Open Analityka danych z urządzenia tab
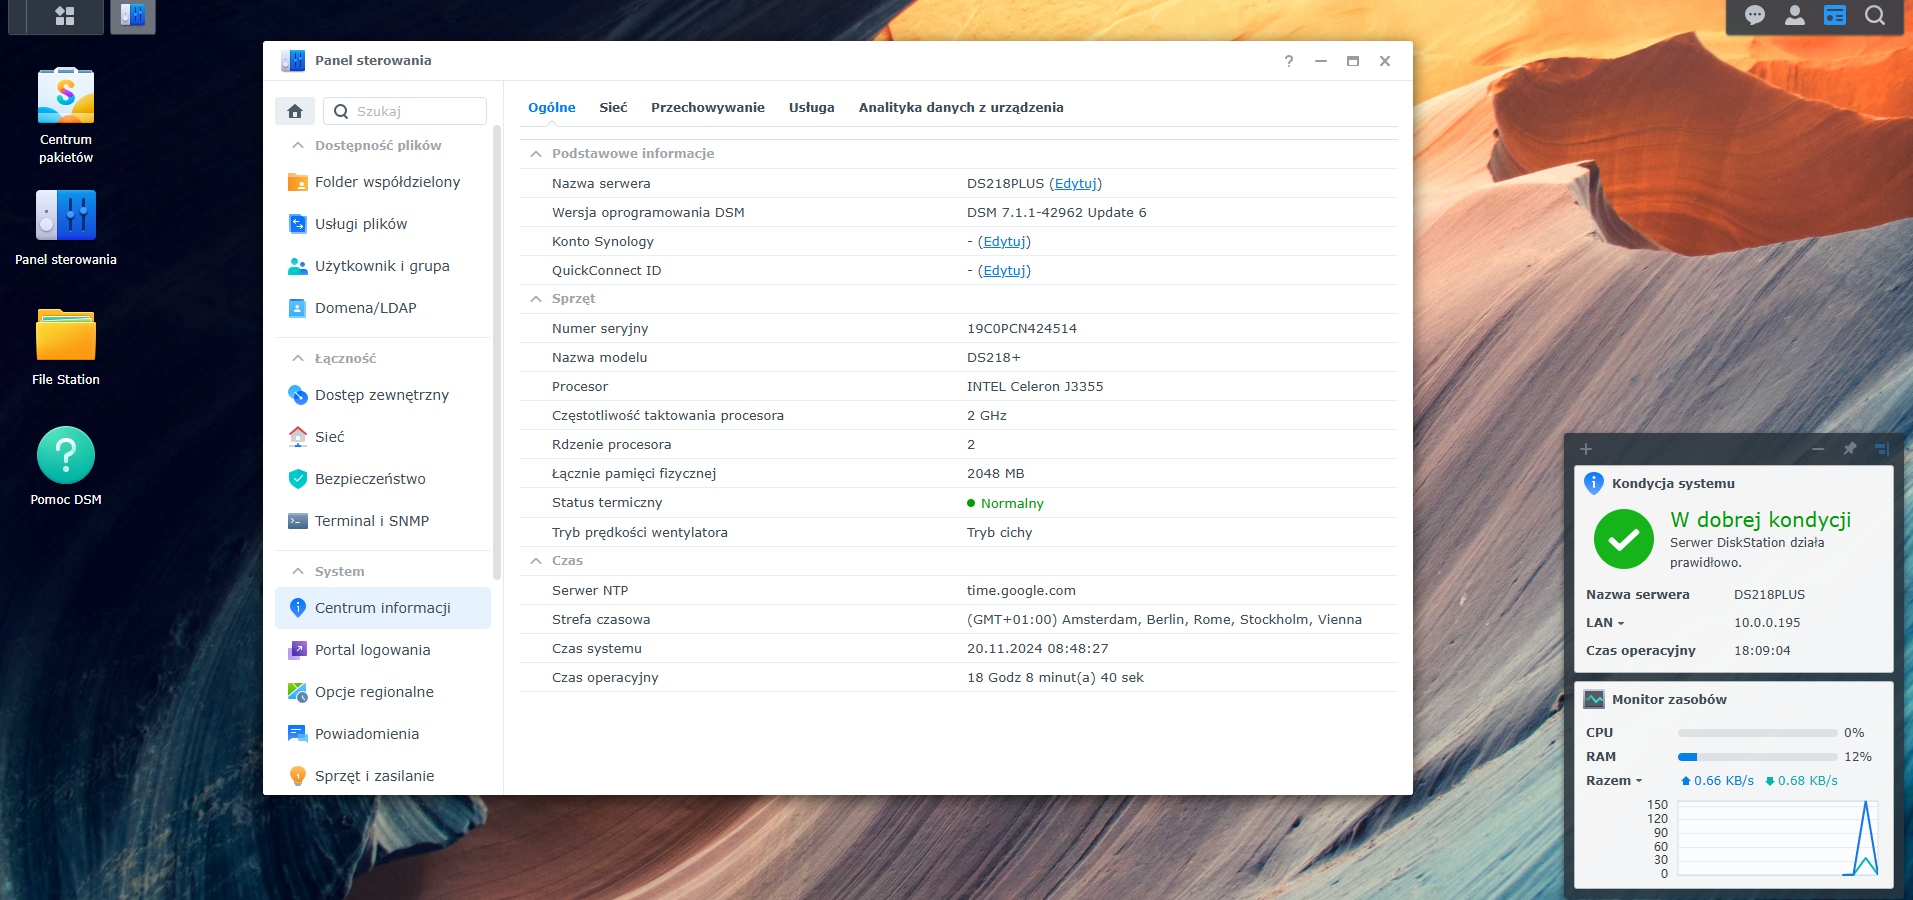Screen dimensions: 1913x900 coord(961,107)
